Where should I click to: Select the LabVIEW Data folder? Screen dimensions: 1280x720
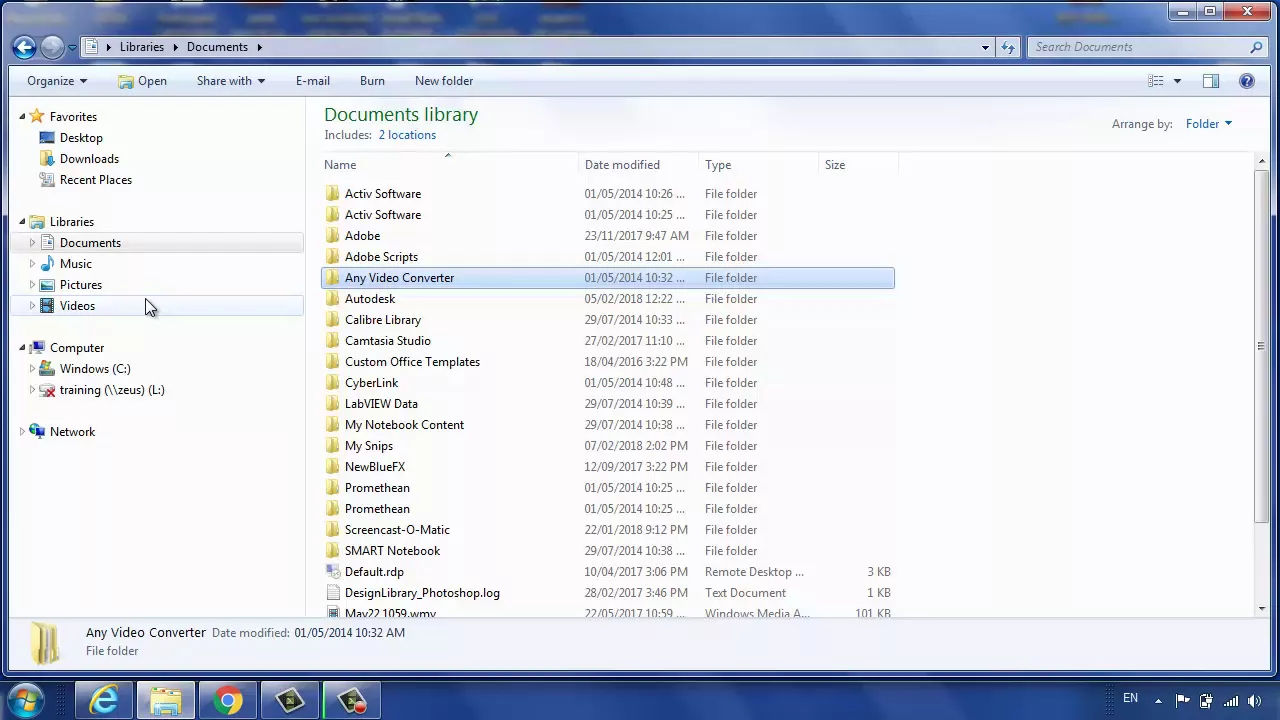tap(381, 404)
